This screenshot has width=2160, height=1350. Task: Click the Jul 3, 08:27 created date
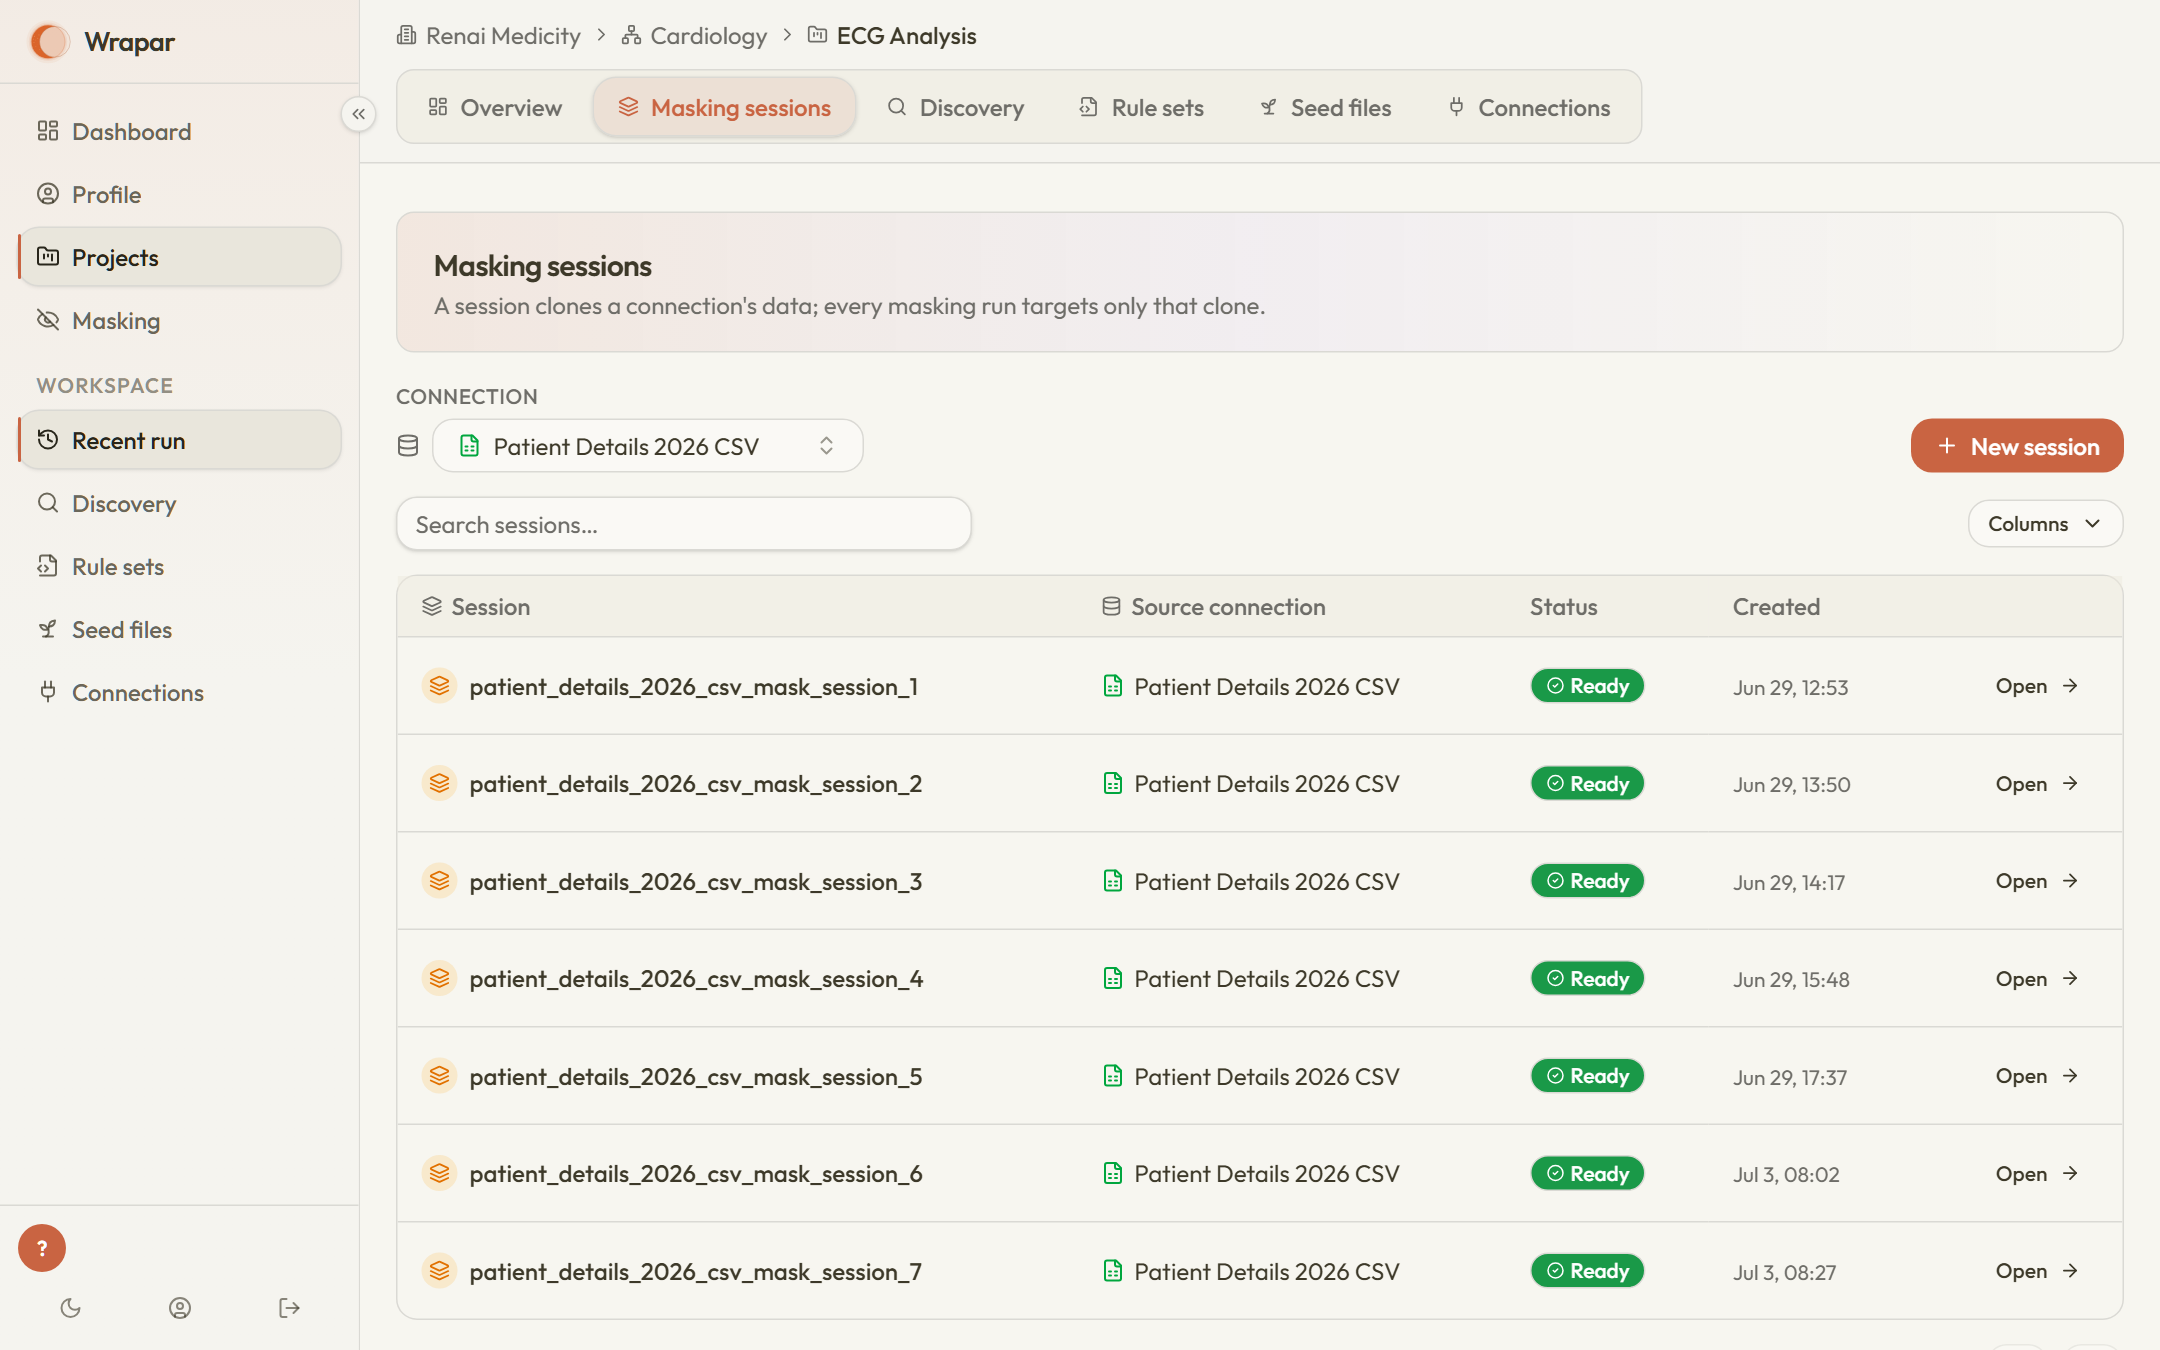1784,1273
